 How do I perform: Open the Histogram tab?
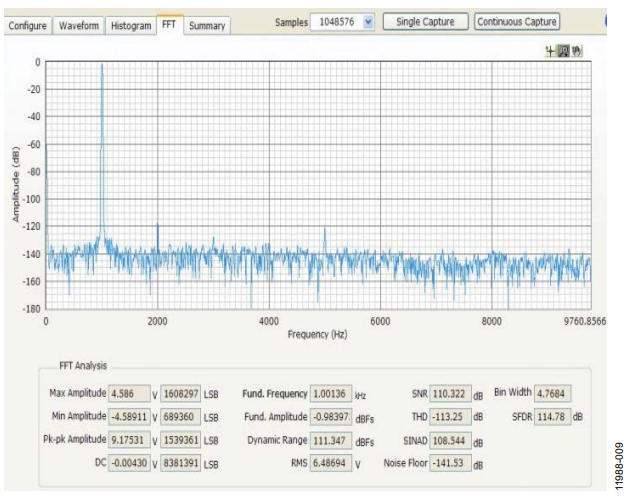coord(131,26)
